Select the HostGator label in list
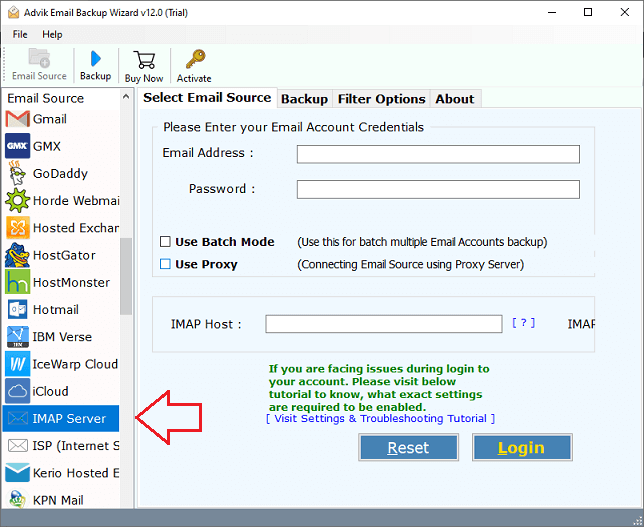Screen dimensions: 644x527 [x=64, y=255]
